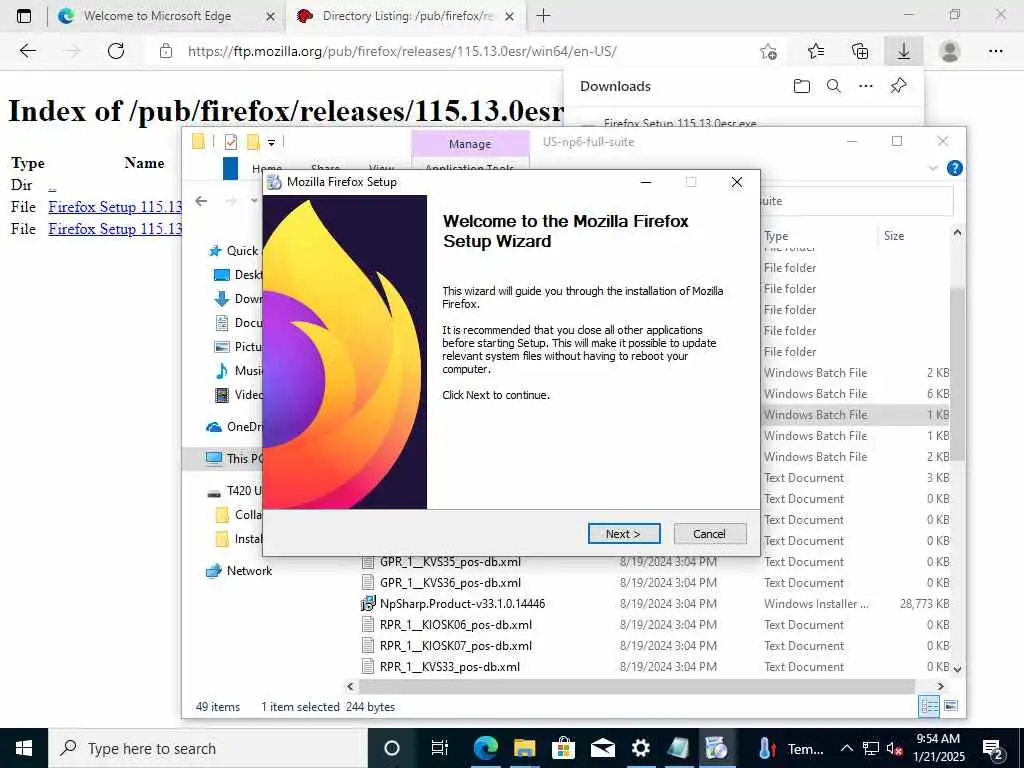1024x768 pixels.
Task: Pin the Downloads panel
Action: pyautogui.click(x=899, y=86)
